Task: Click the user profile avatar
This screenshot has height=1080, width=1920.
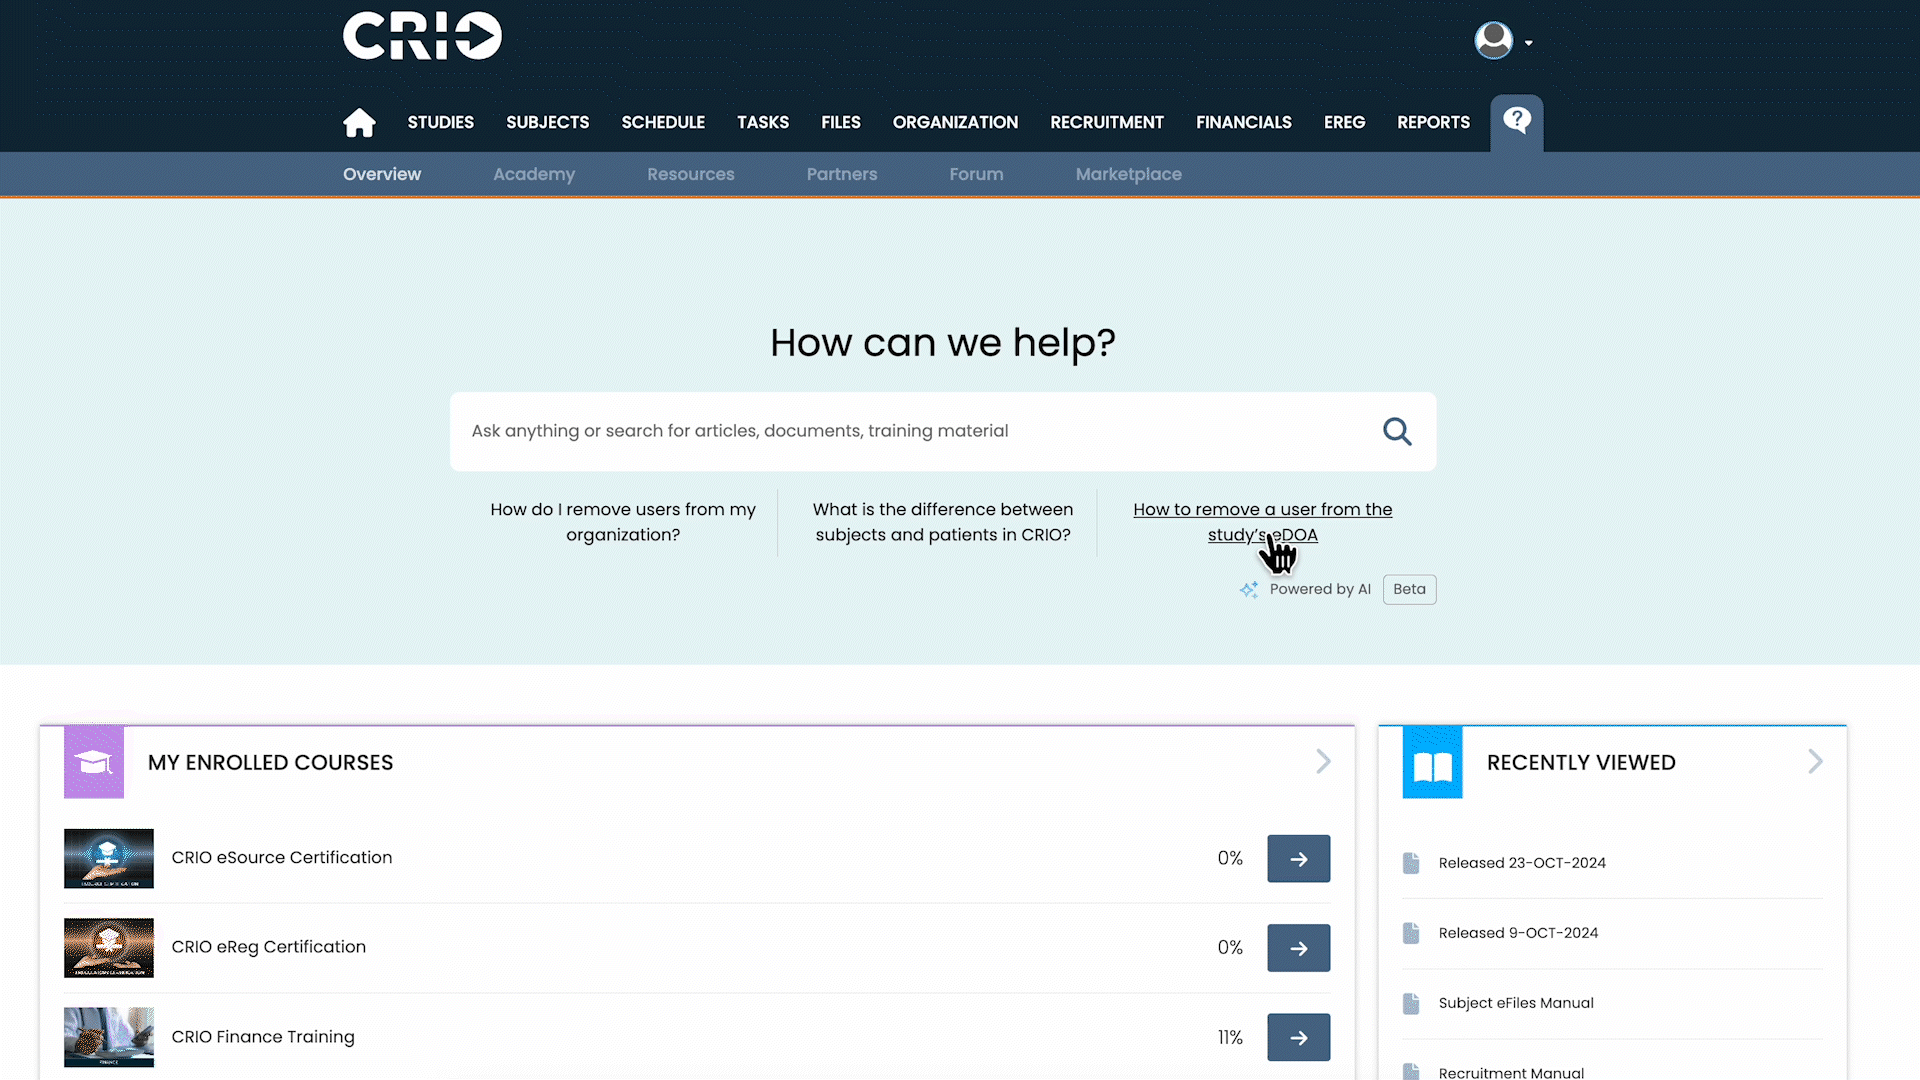Action: pyautogui.click(x=1494, y=40)
